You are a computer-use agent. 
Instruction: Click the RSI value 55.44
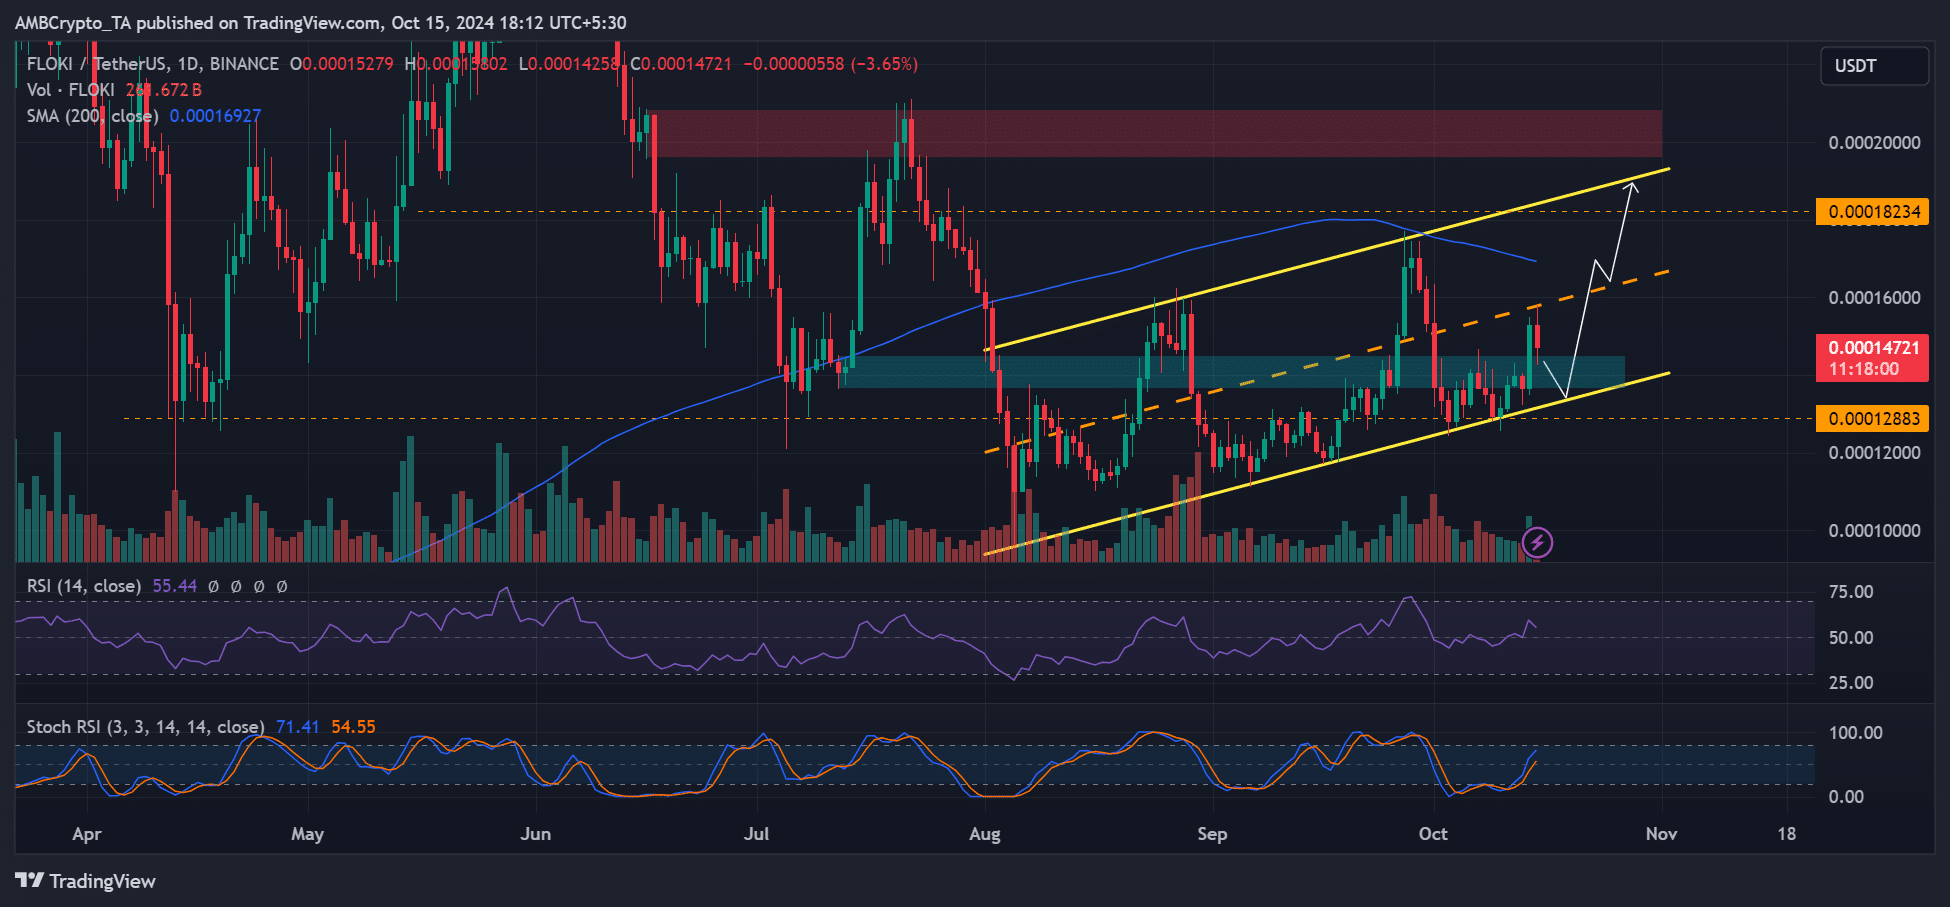[174, 586]
